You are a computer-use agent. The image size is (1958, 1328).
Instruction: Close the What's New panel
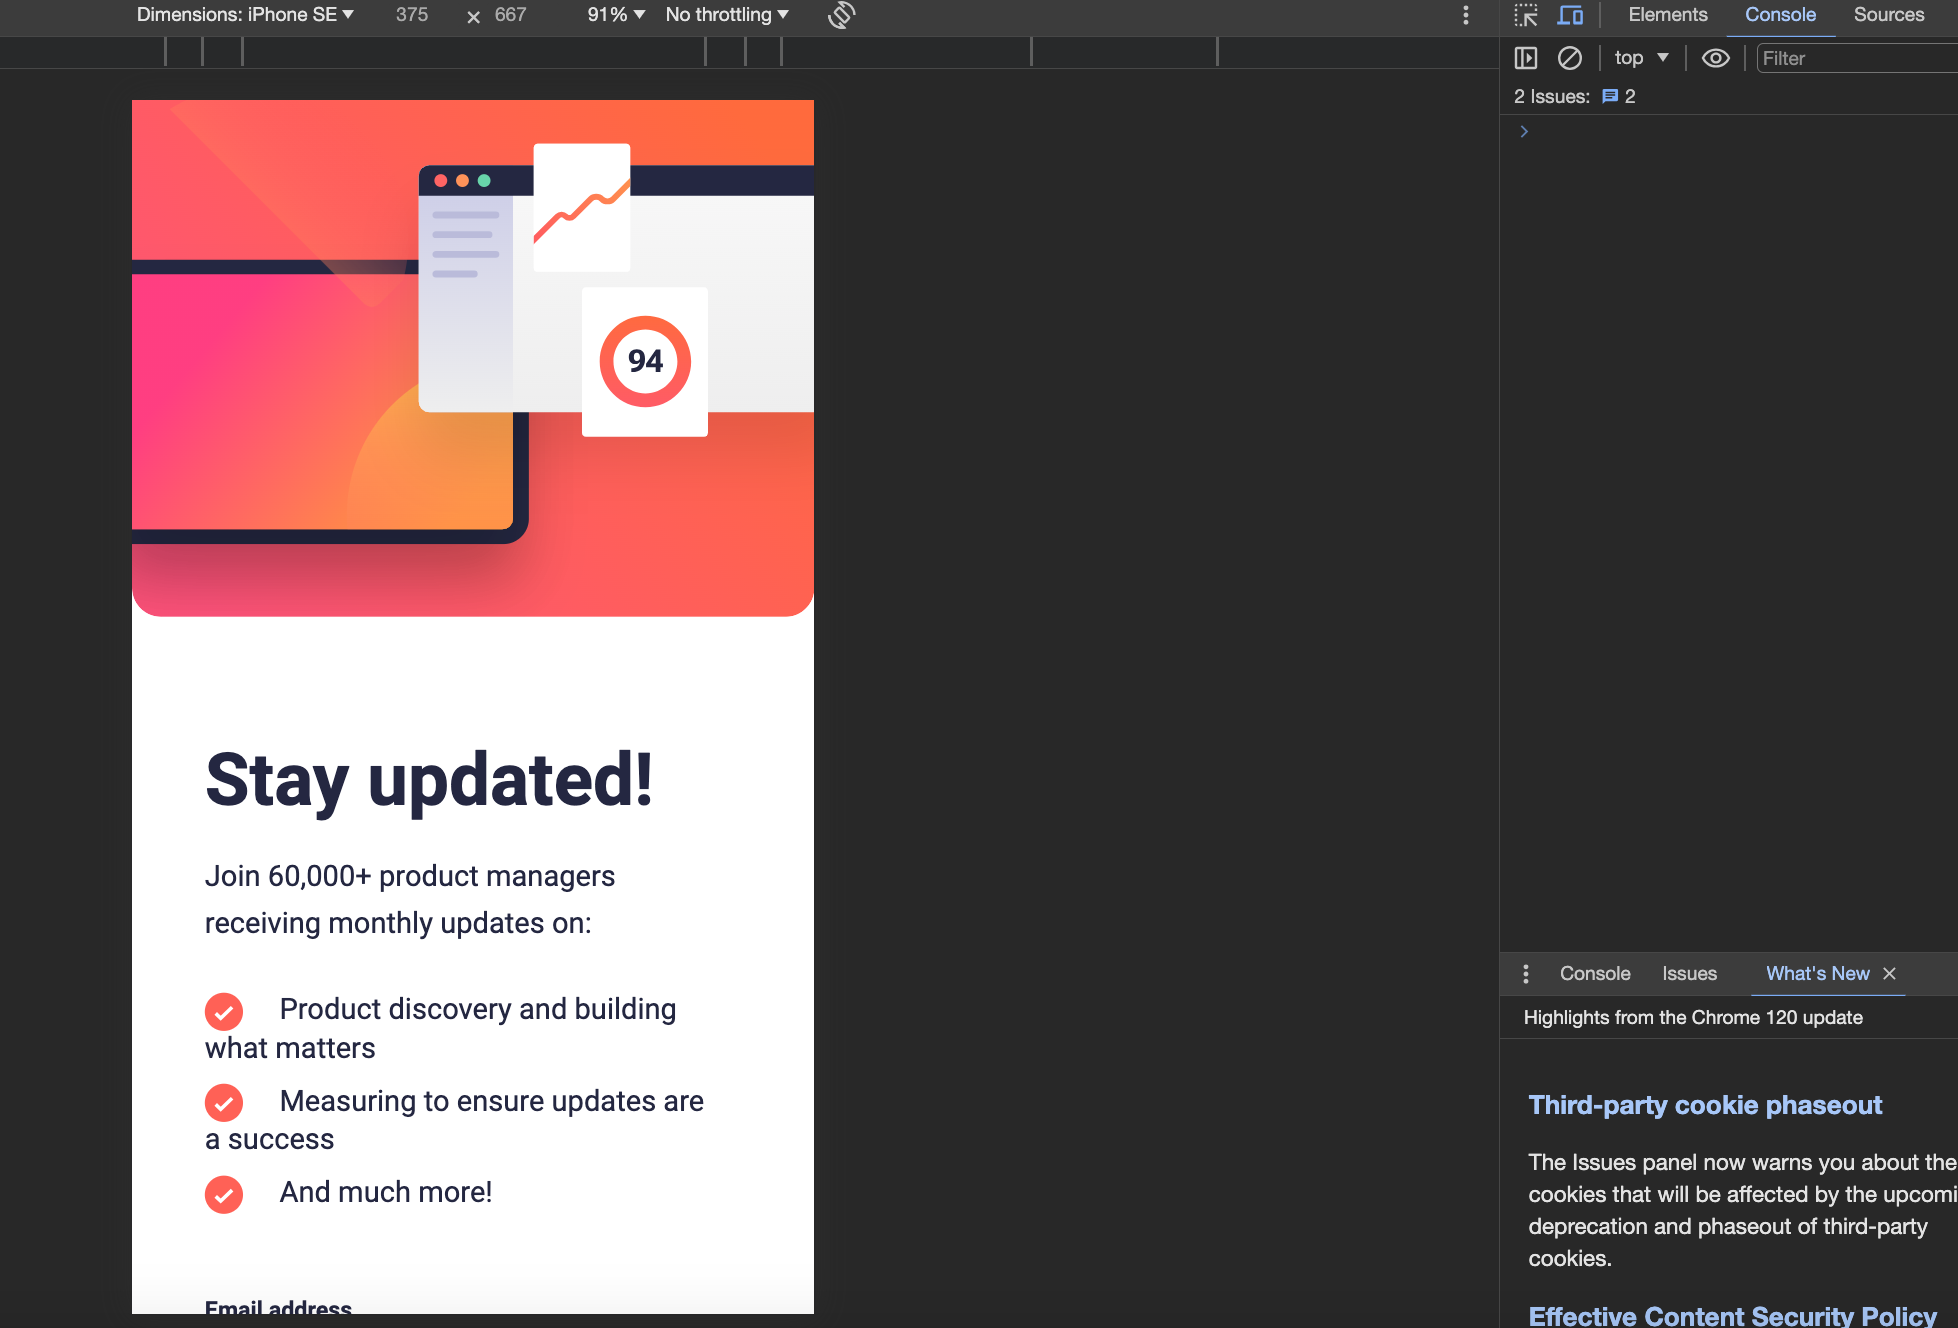click(x=1894, y=974)
